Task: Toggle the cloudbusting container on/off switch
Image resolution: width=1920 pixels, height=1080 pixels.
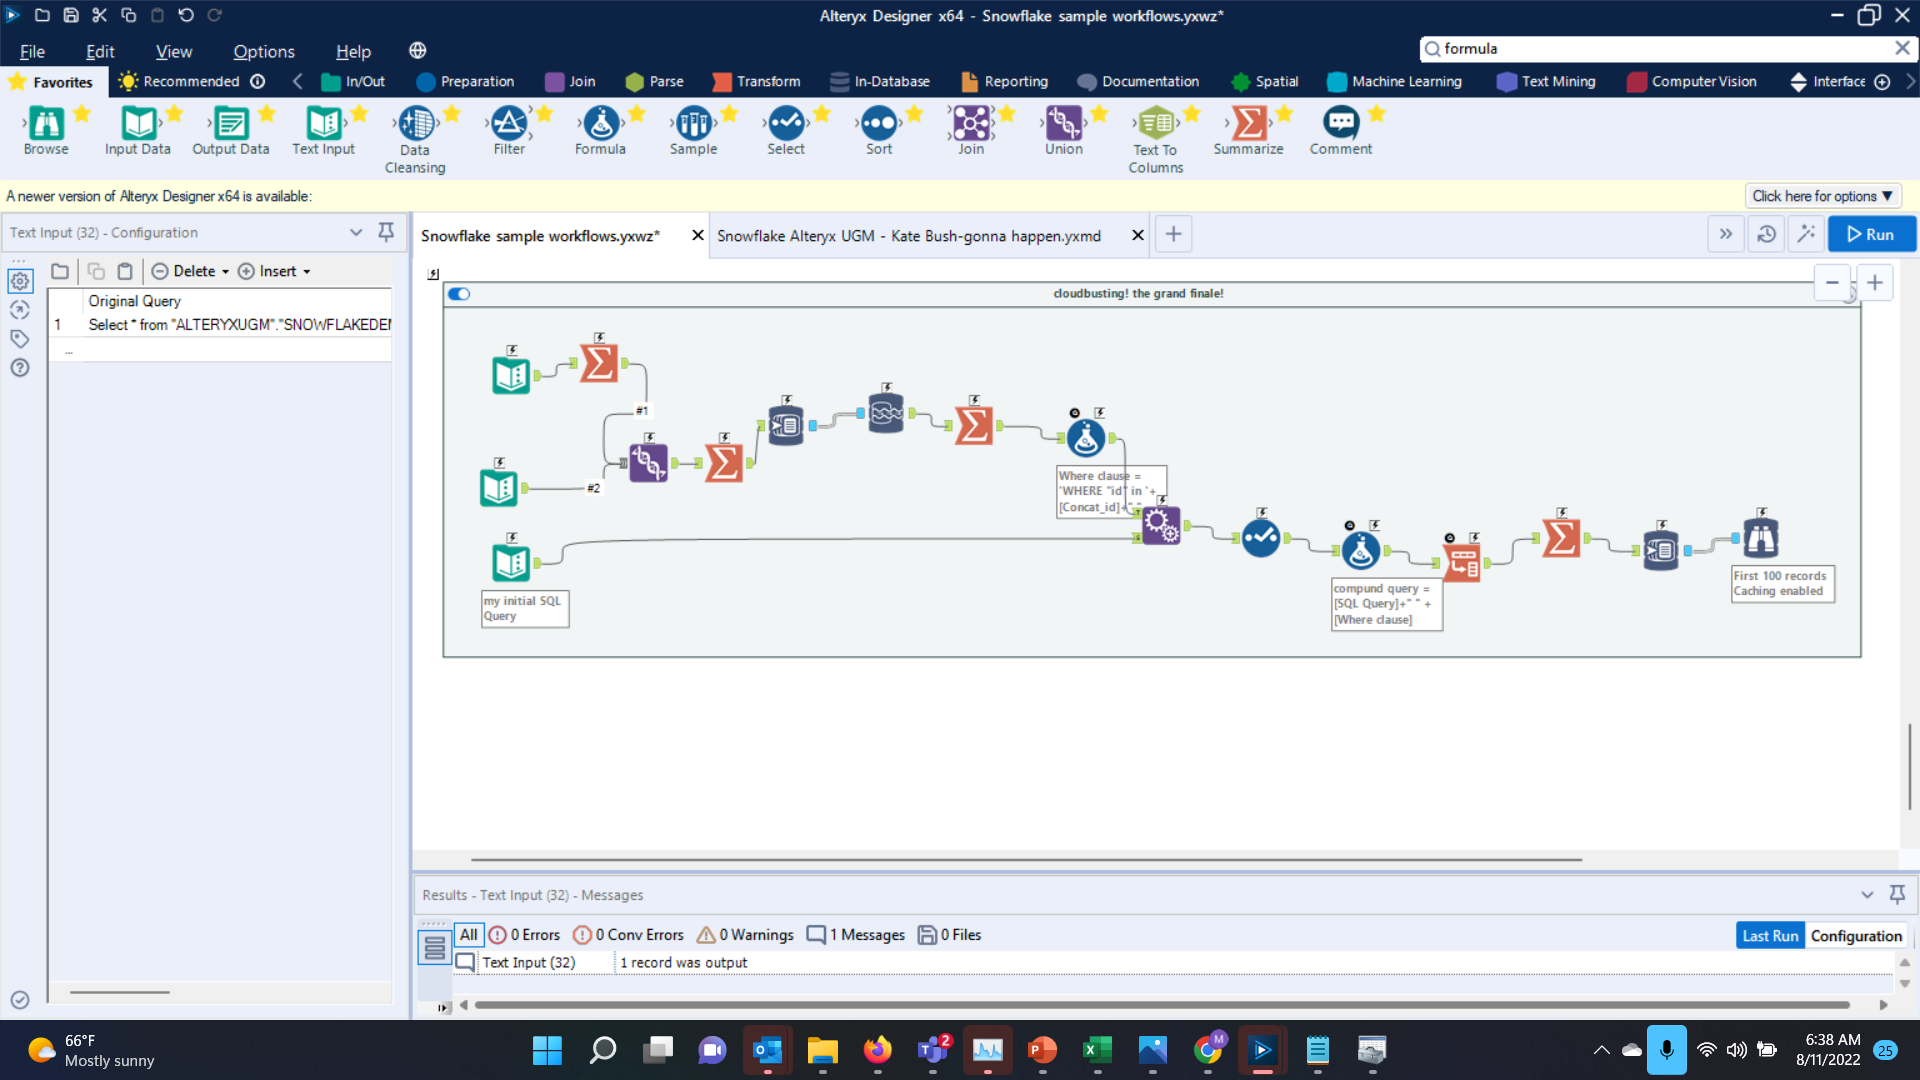Action: click(459, 294)
